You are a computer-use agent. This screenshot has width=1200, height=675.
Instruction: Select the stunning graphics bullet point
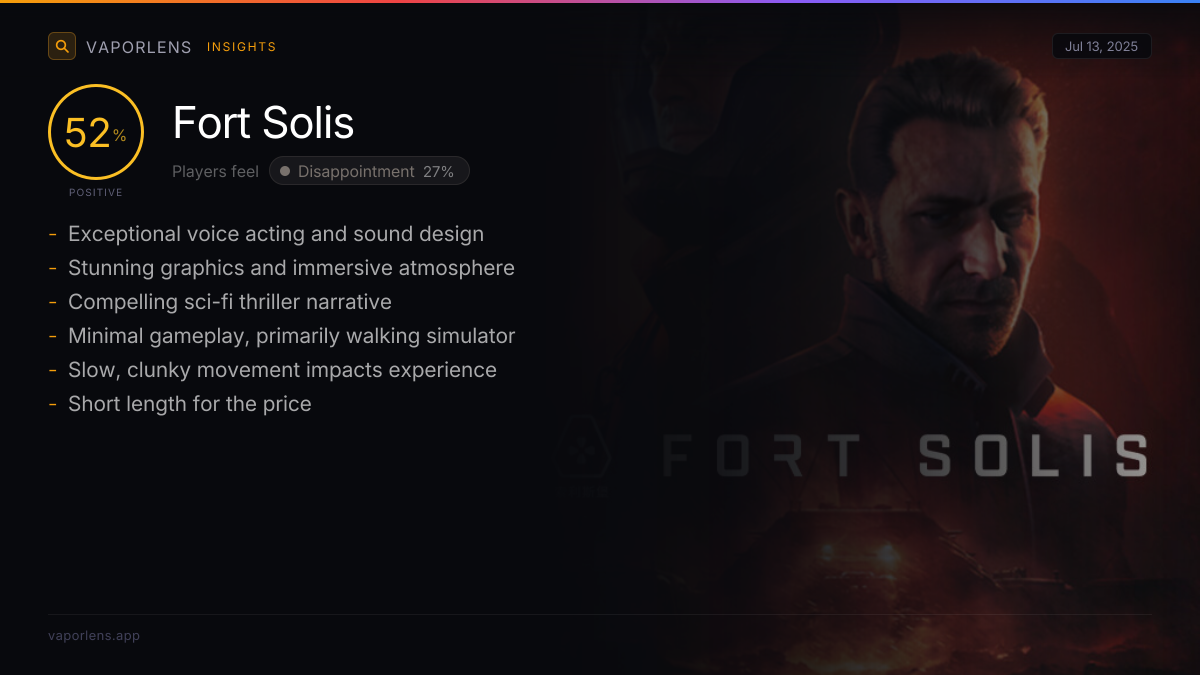coord(291,268)
